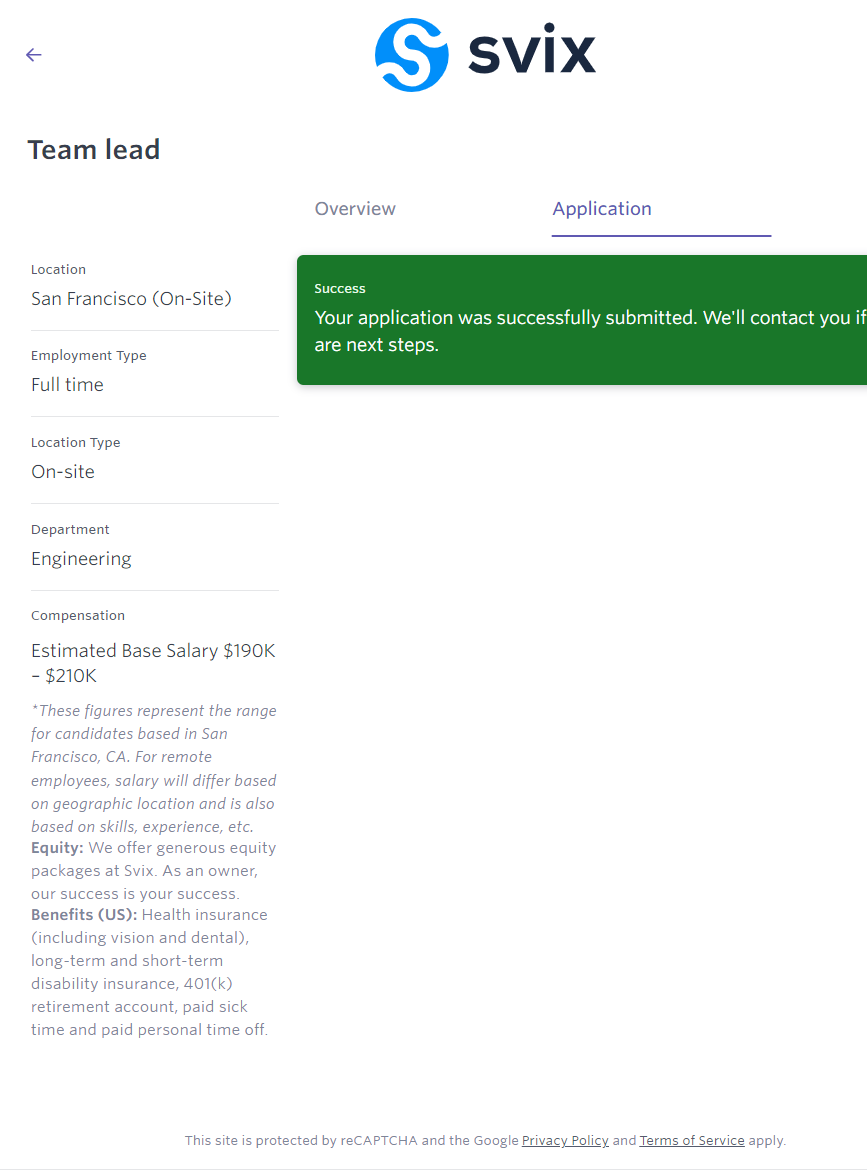Click the Full time employment value

tap(67, 385)
